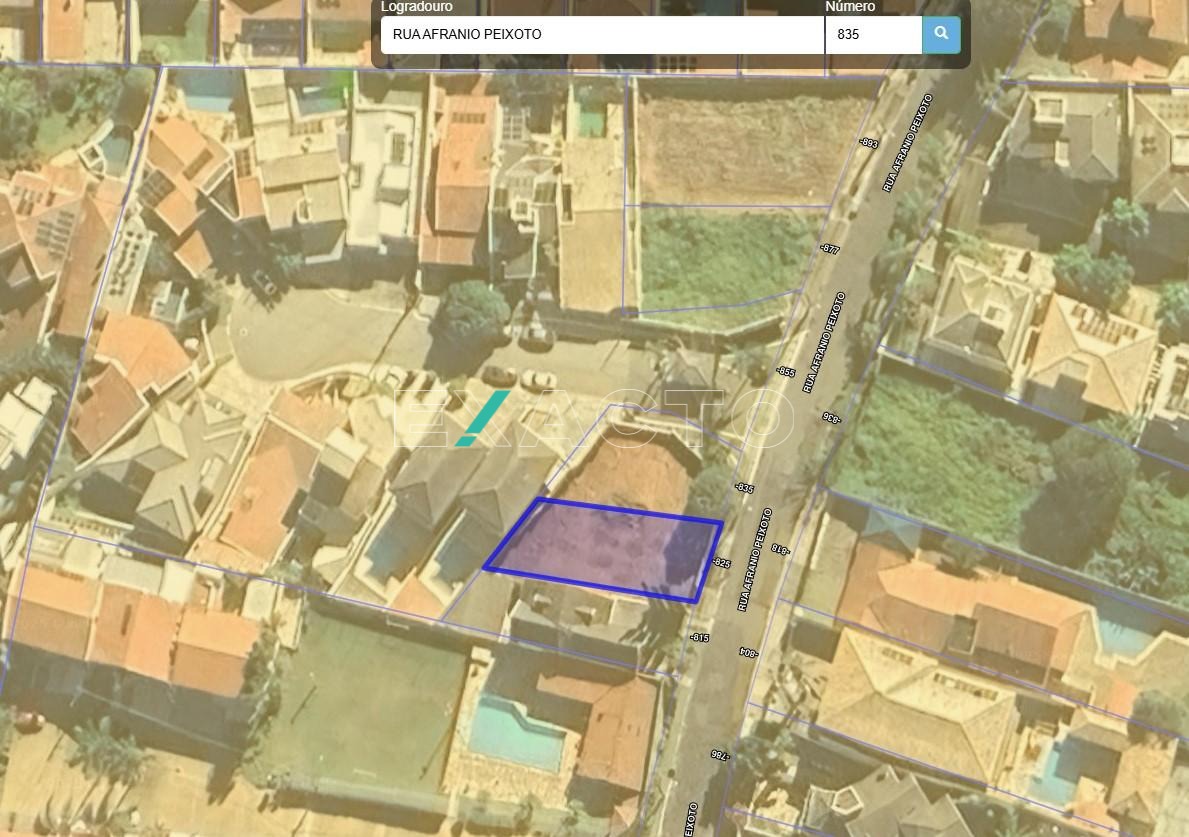Click the upside-down -818 lot label
This screenshot has width=1189, height=837.
[x=781, y=550]
